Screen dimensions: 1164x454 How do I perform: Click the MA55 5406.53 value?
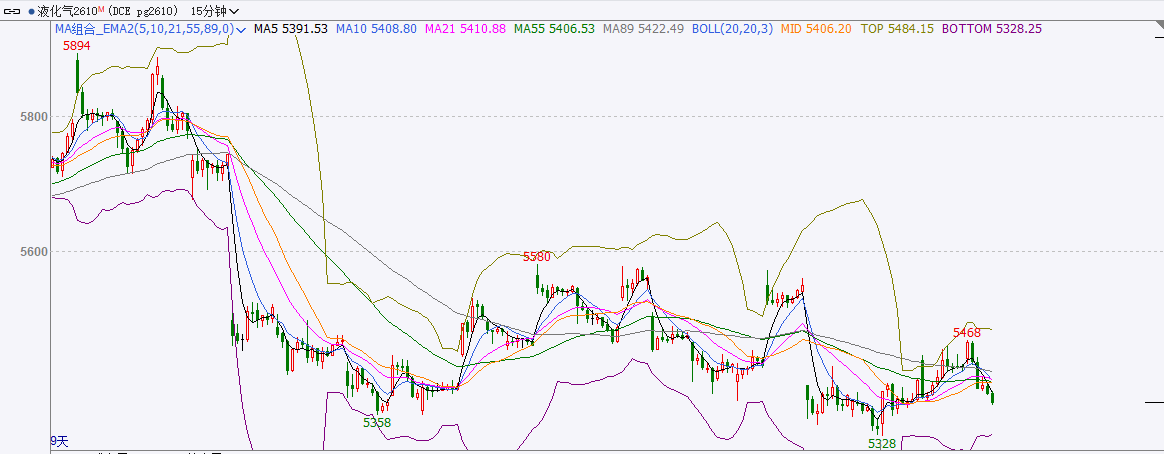point(555,29)
